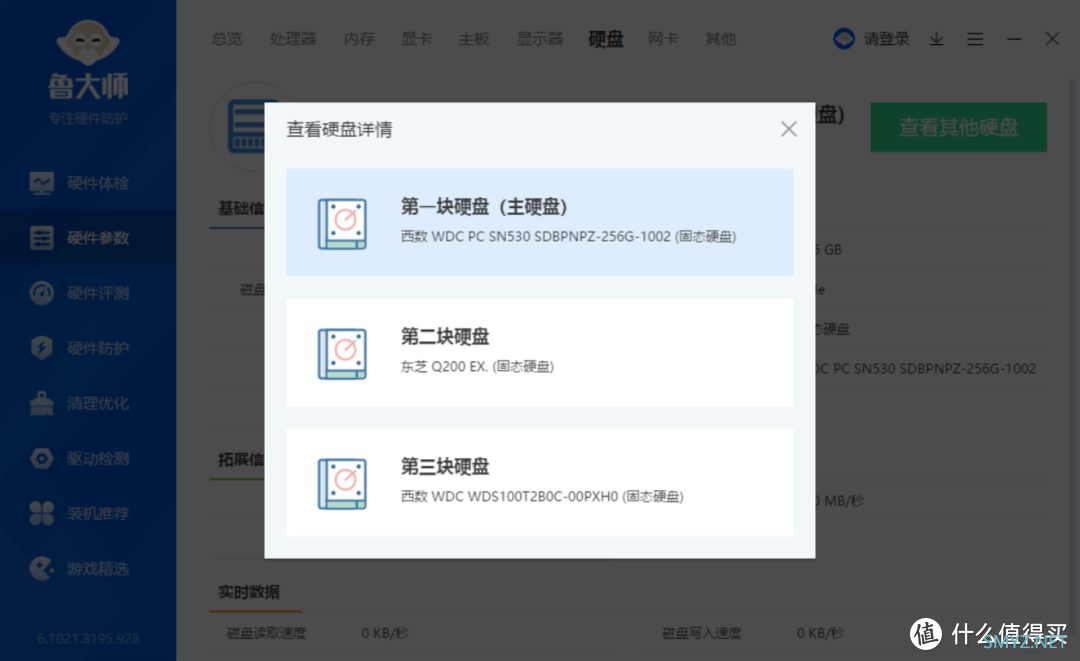Click 东芝 Q200 EX. (固态硬盘) text
This screenshot has height=661, width=1080.
(477, 366)
